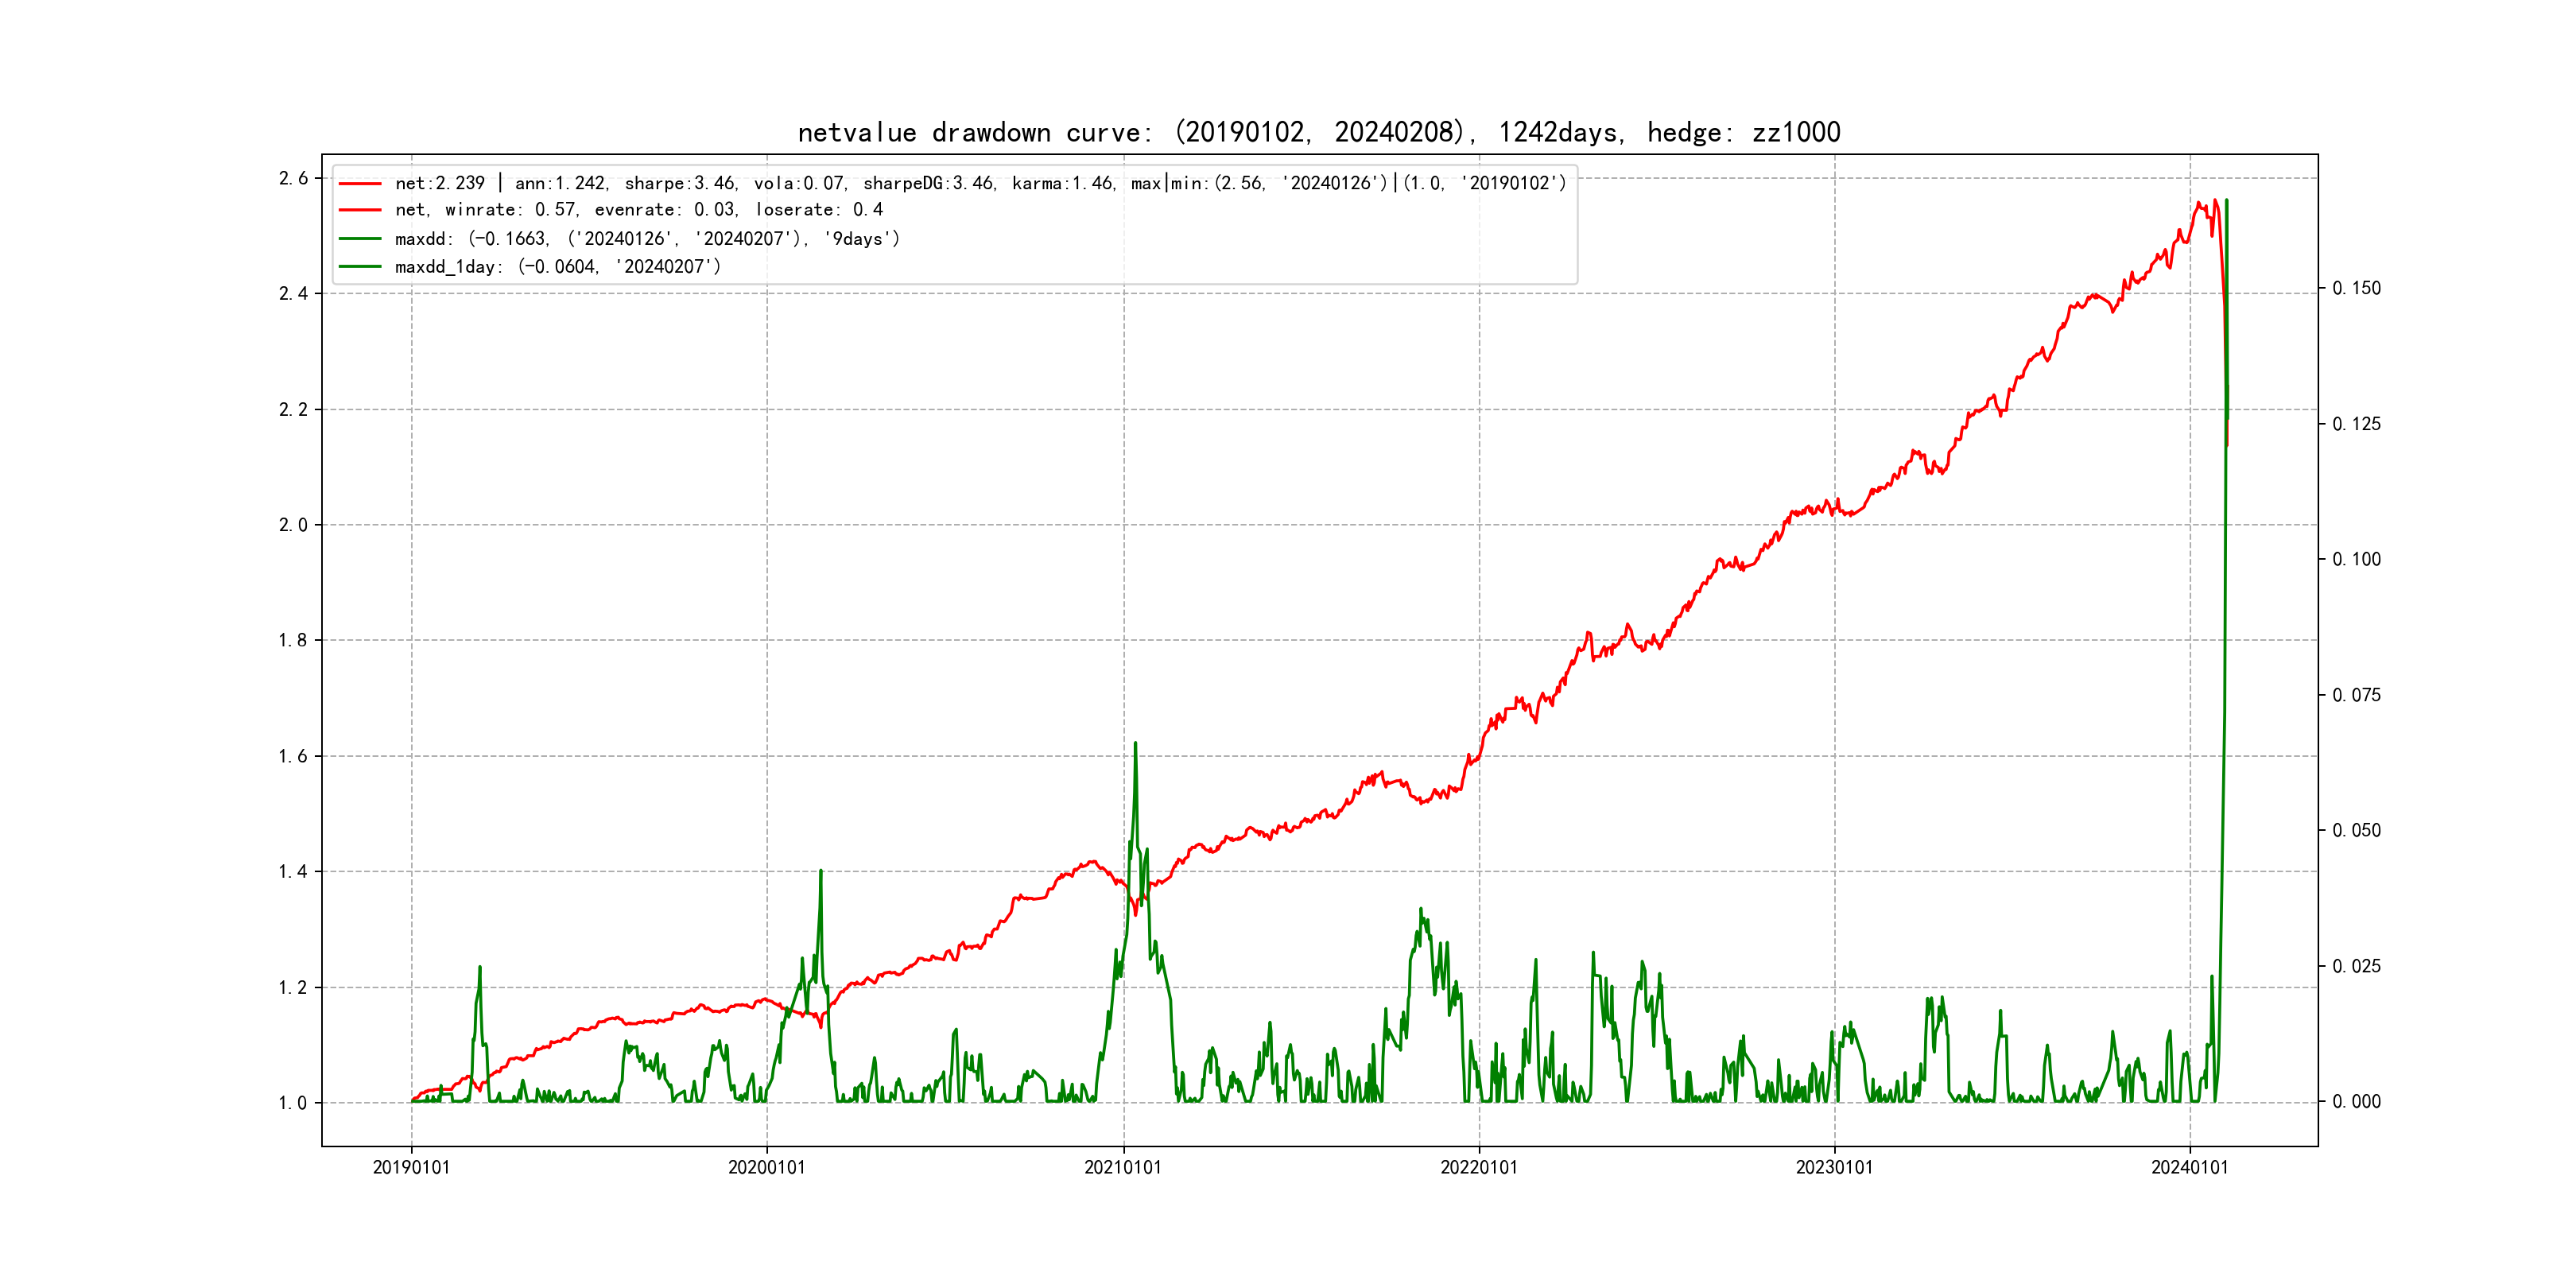Click the 20240101 x-axis label

click(2190, 1167)
